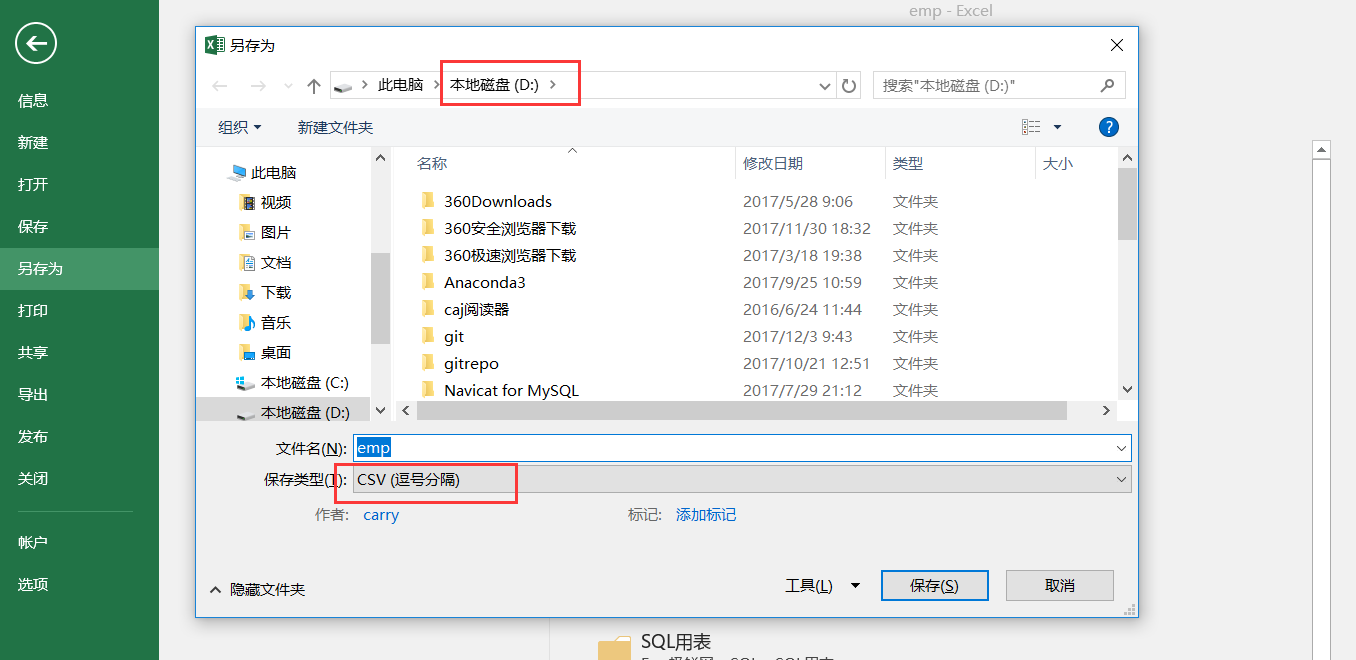
Task: Select the 音乐 music library icon
Action: tap(247, 322)
